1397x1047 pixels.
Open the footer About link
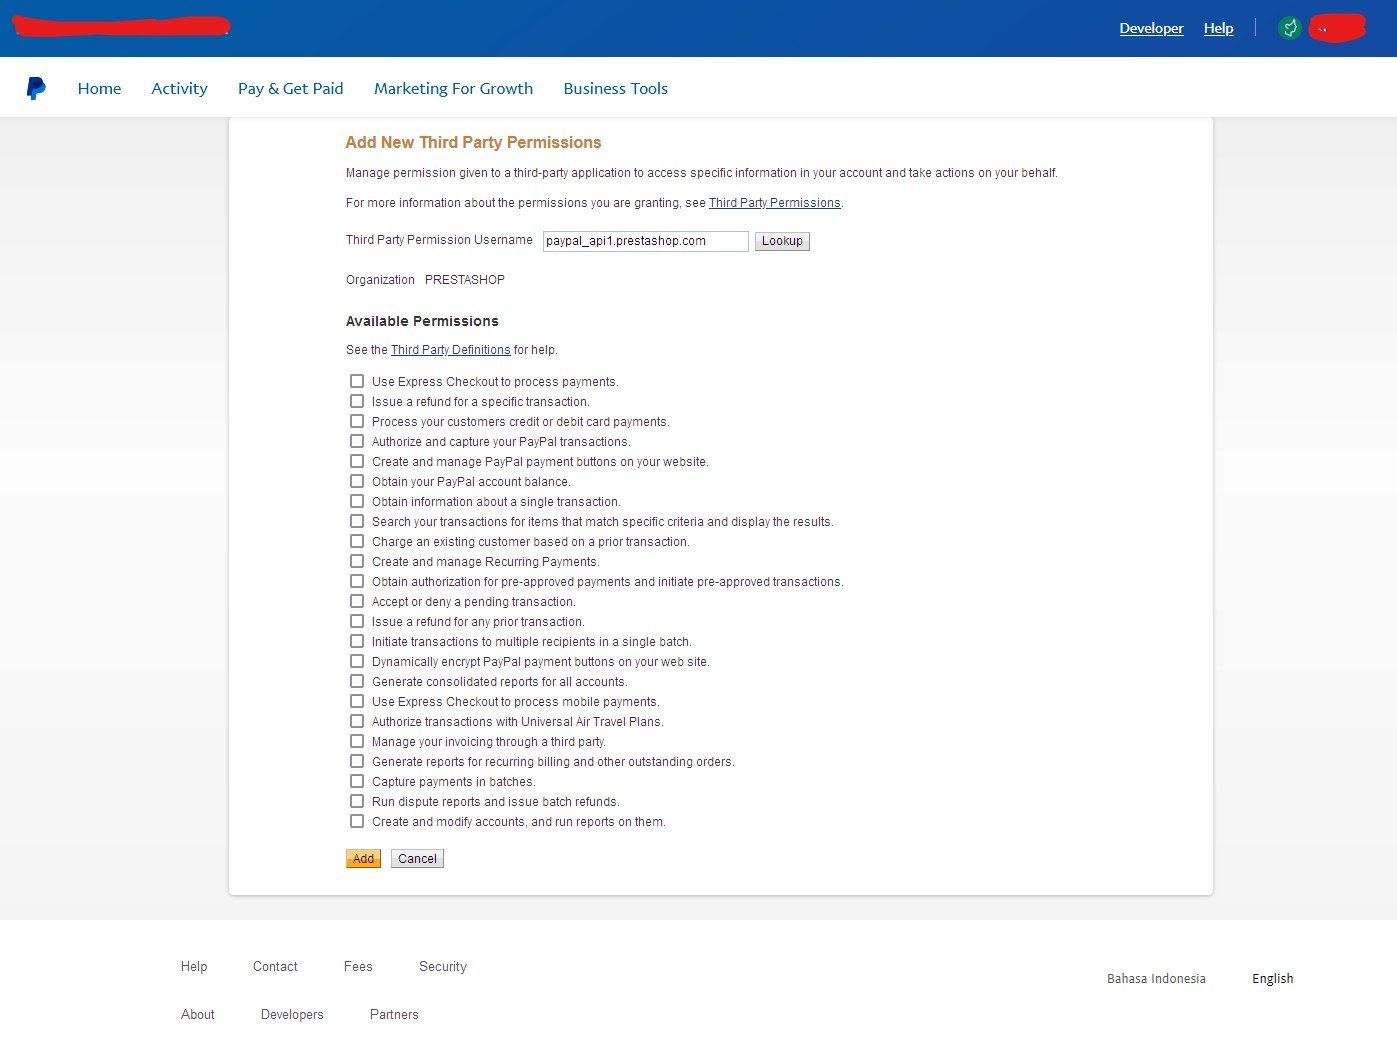pyautogui.click(x=198, y=1015)
